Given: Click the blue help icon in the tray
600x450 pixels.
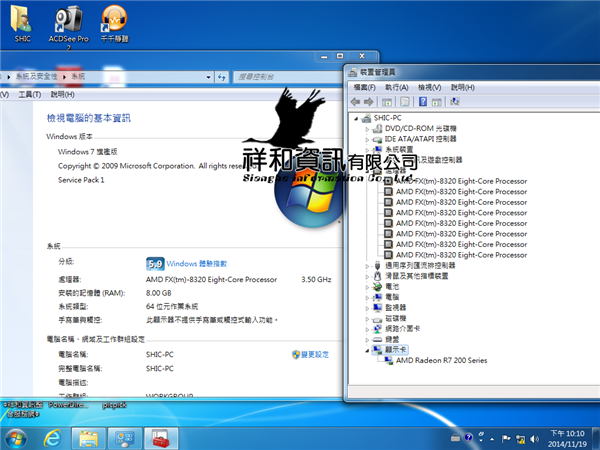Looking at the screenshot, I should (x=468, y=437).
